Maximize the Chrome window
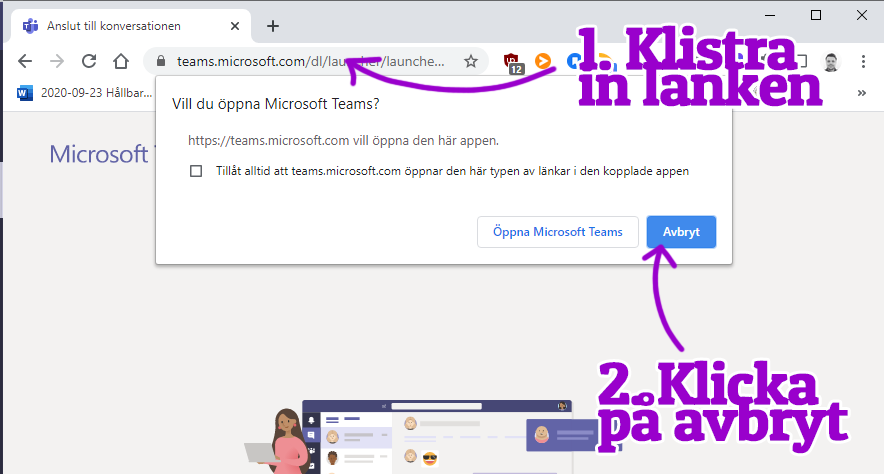884x474 pixels. point(816,15)
